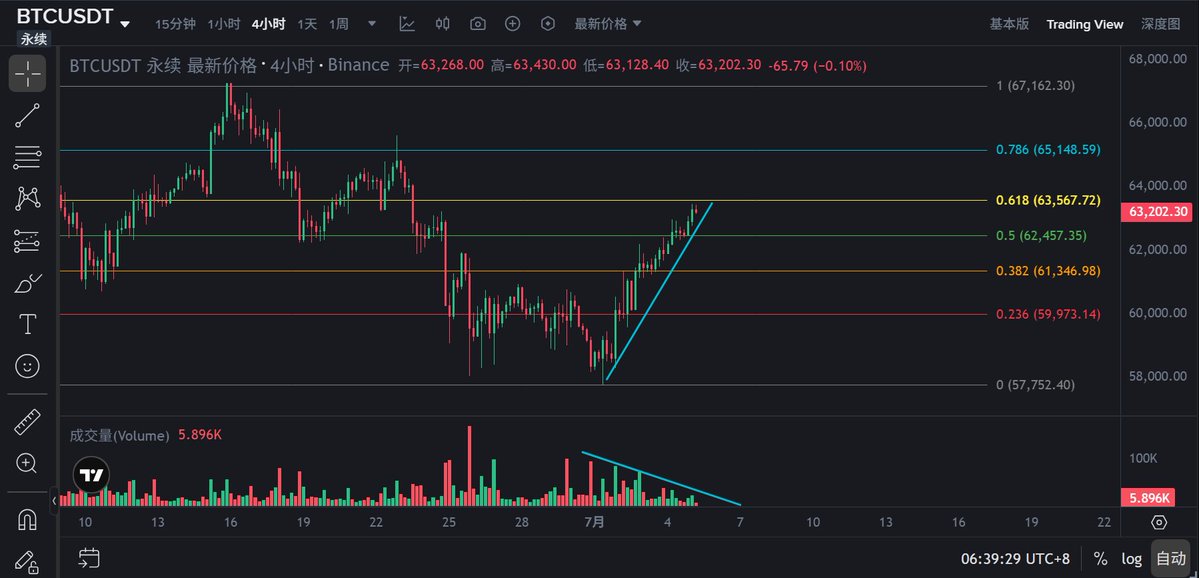Screen dimensions: 1199x578
Task: Switch to the 15分钟 timeframe
Action: pyautogui.click(x=175, y=24)
